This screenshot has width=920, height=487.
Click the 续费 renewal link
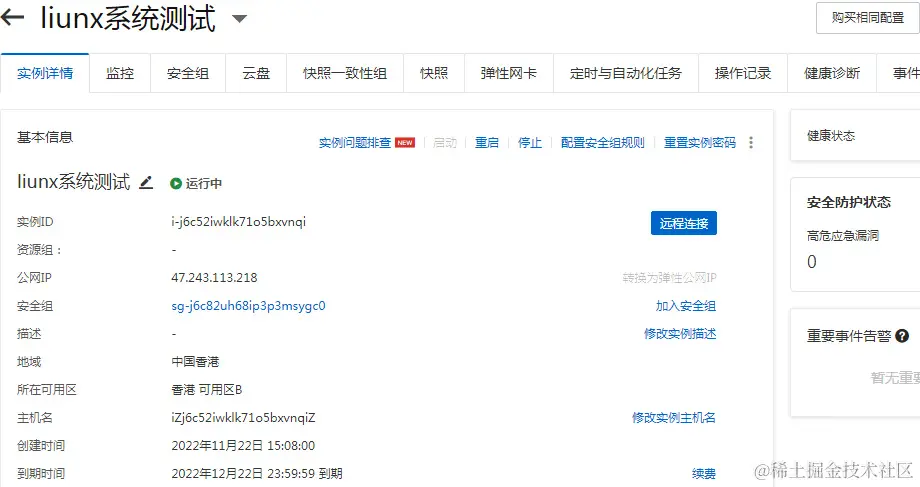click(704, 474)
